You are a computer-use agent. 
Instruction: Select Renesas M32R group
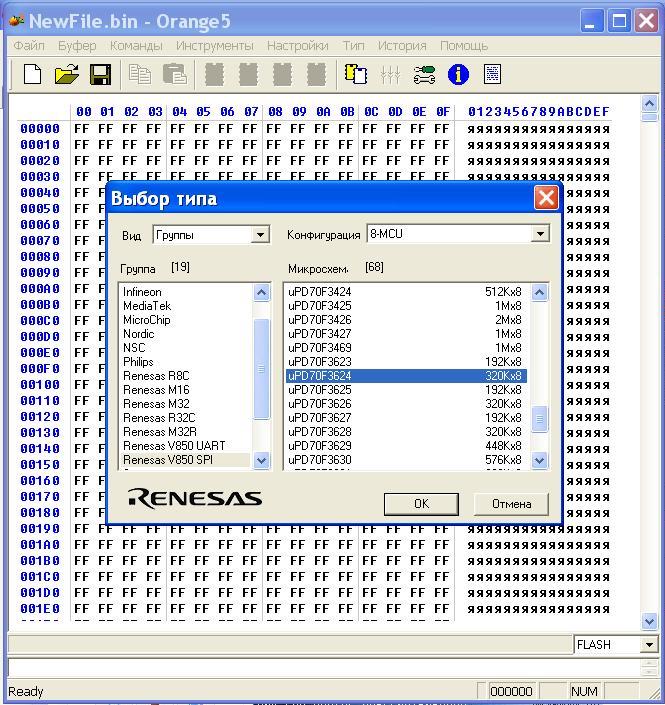(186, 432)
